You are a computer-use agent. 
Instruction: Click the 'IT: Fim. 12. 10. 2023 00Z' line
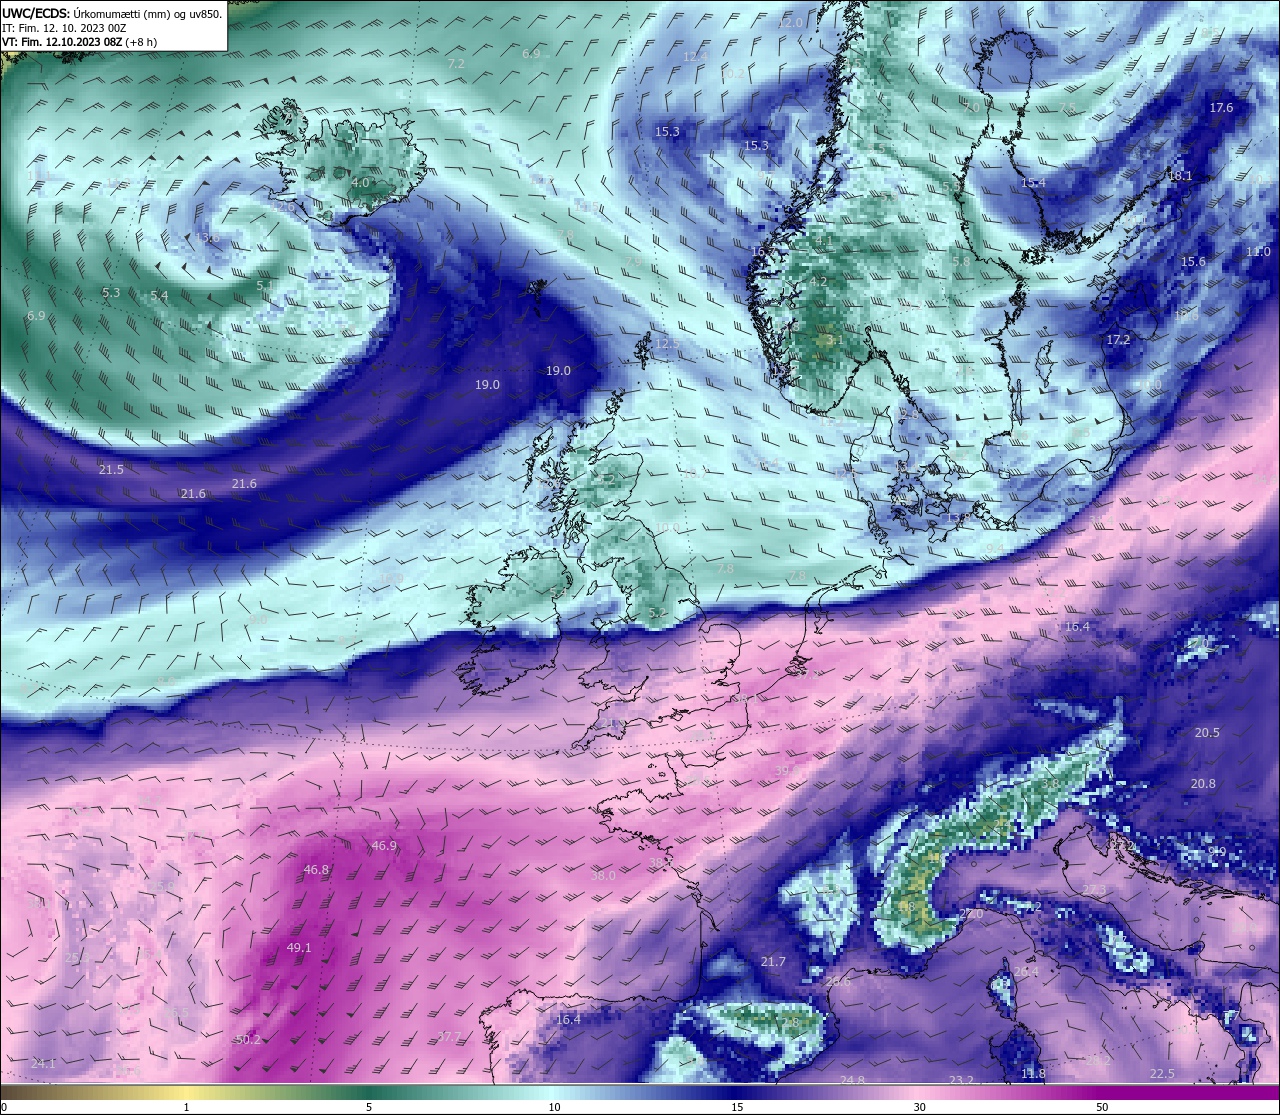(64, 28)
